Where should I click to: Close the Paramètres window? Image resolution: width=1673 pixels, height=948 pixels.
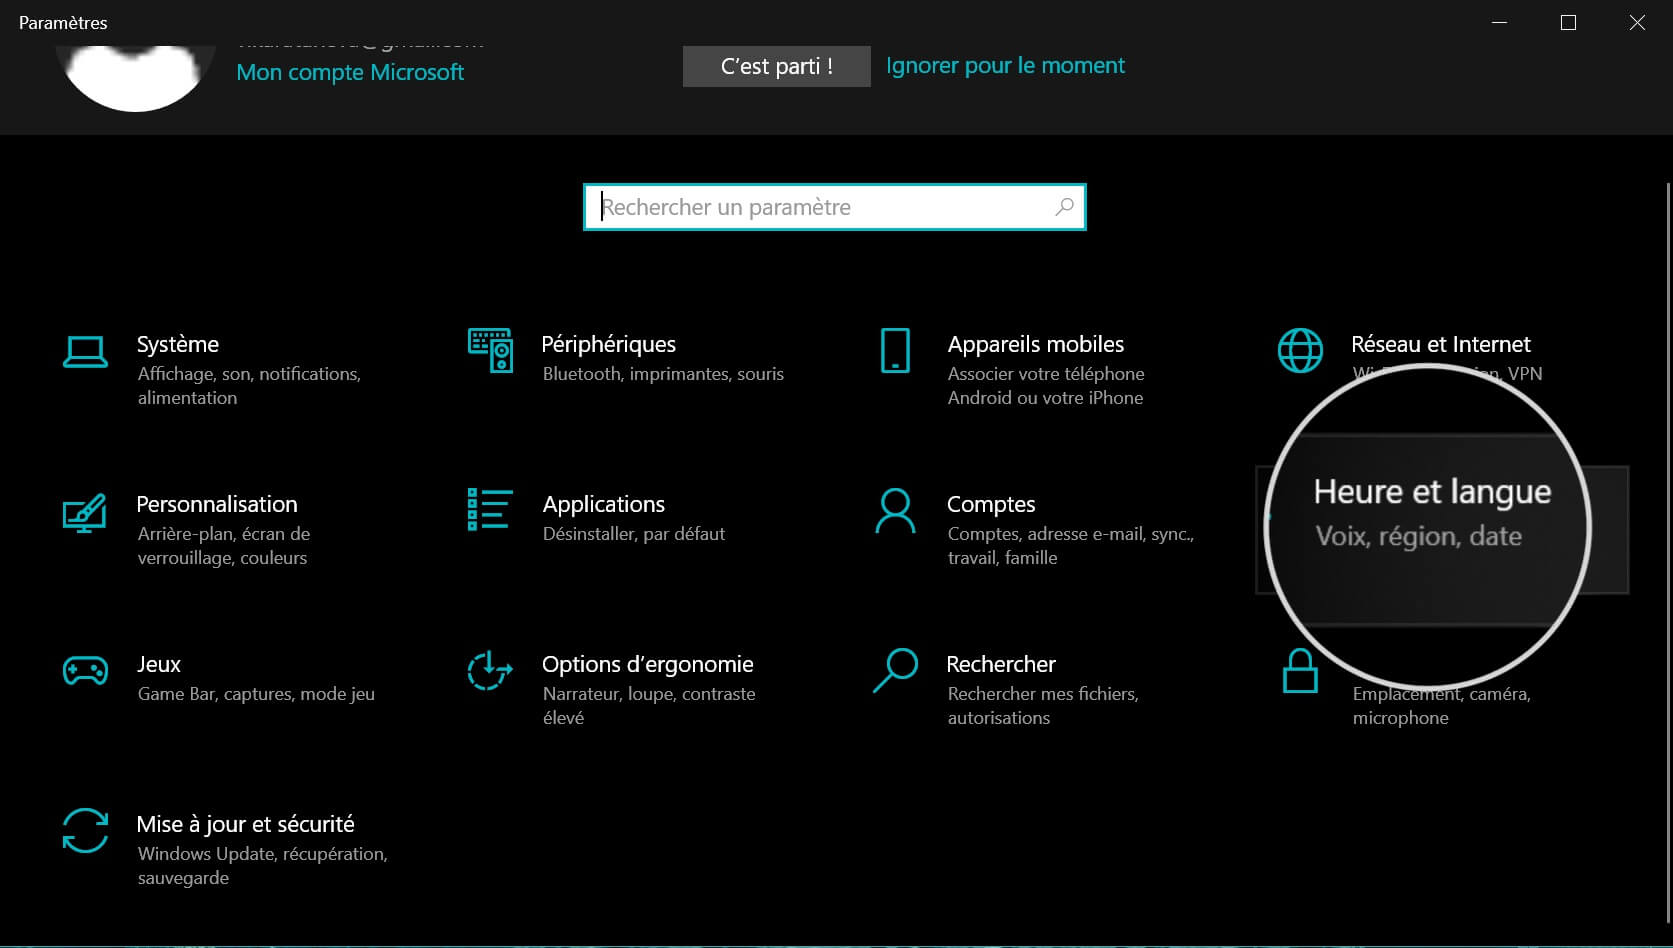(1637, 22)
